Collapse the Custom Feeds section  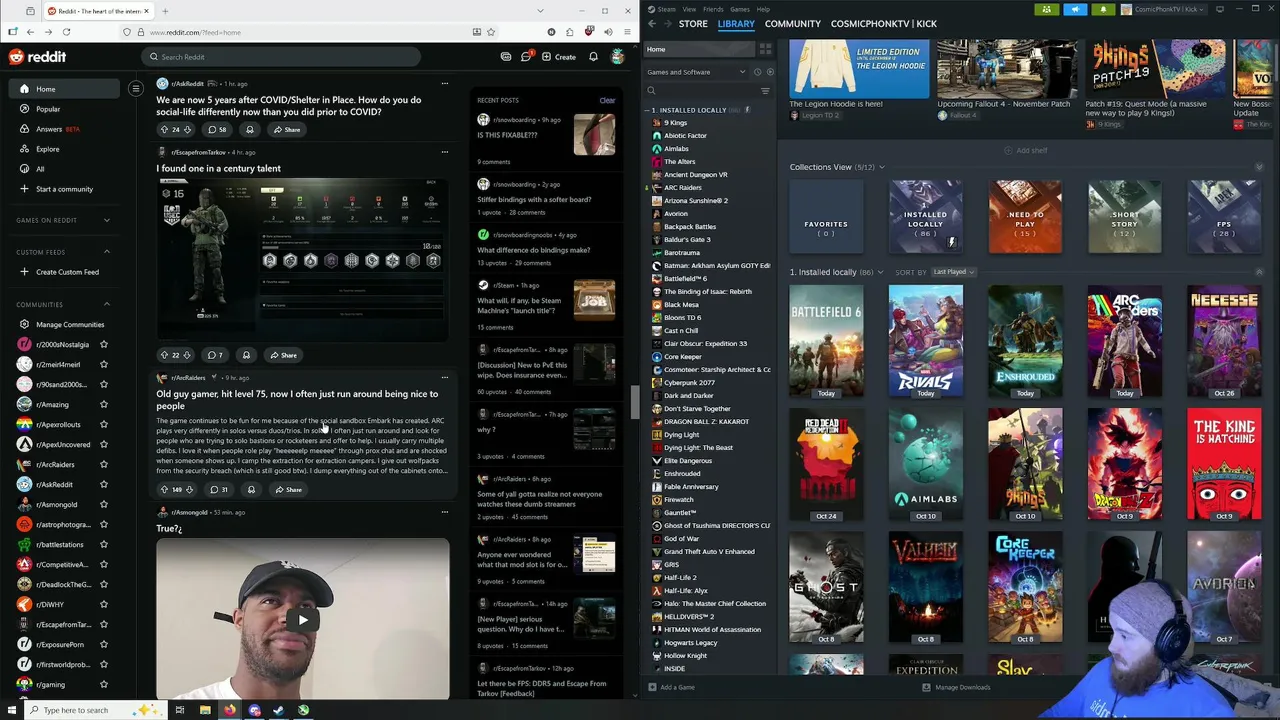tap(107, 252)
